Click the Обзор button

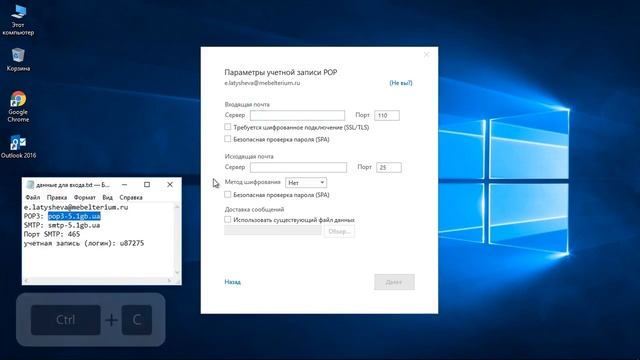(339, 231)
